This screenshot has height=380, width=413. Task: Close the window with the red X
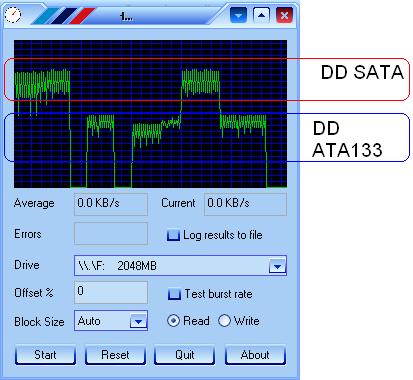tap(284, 15)
